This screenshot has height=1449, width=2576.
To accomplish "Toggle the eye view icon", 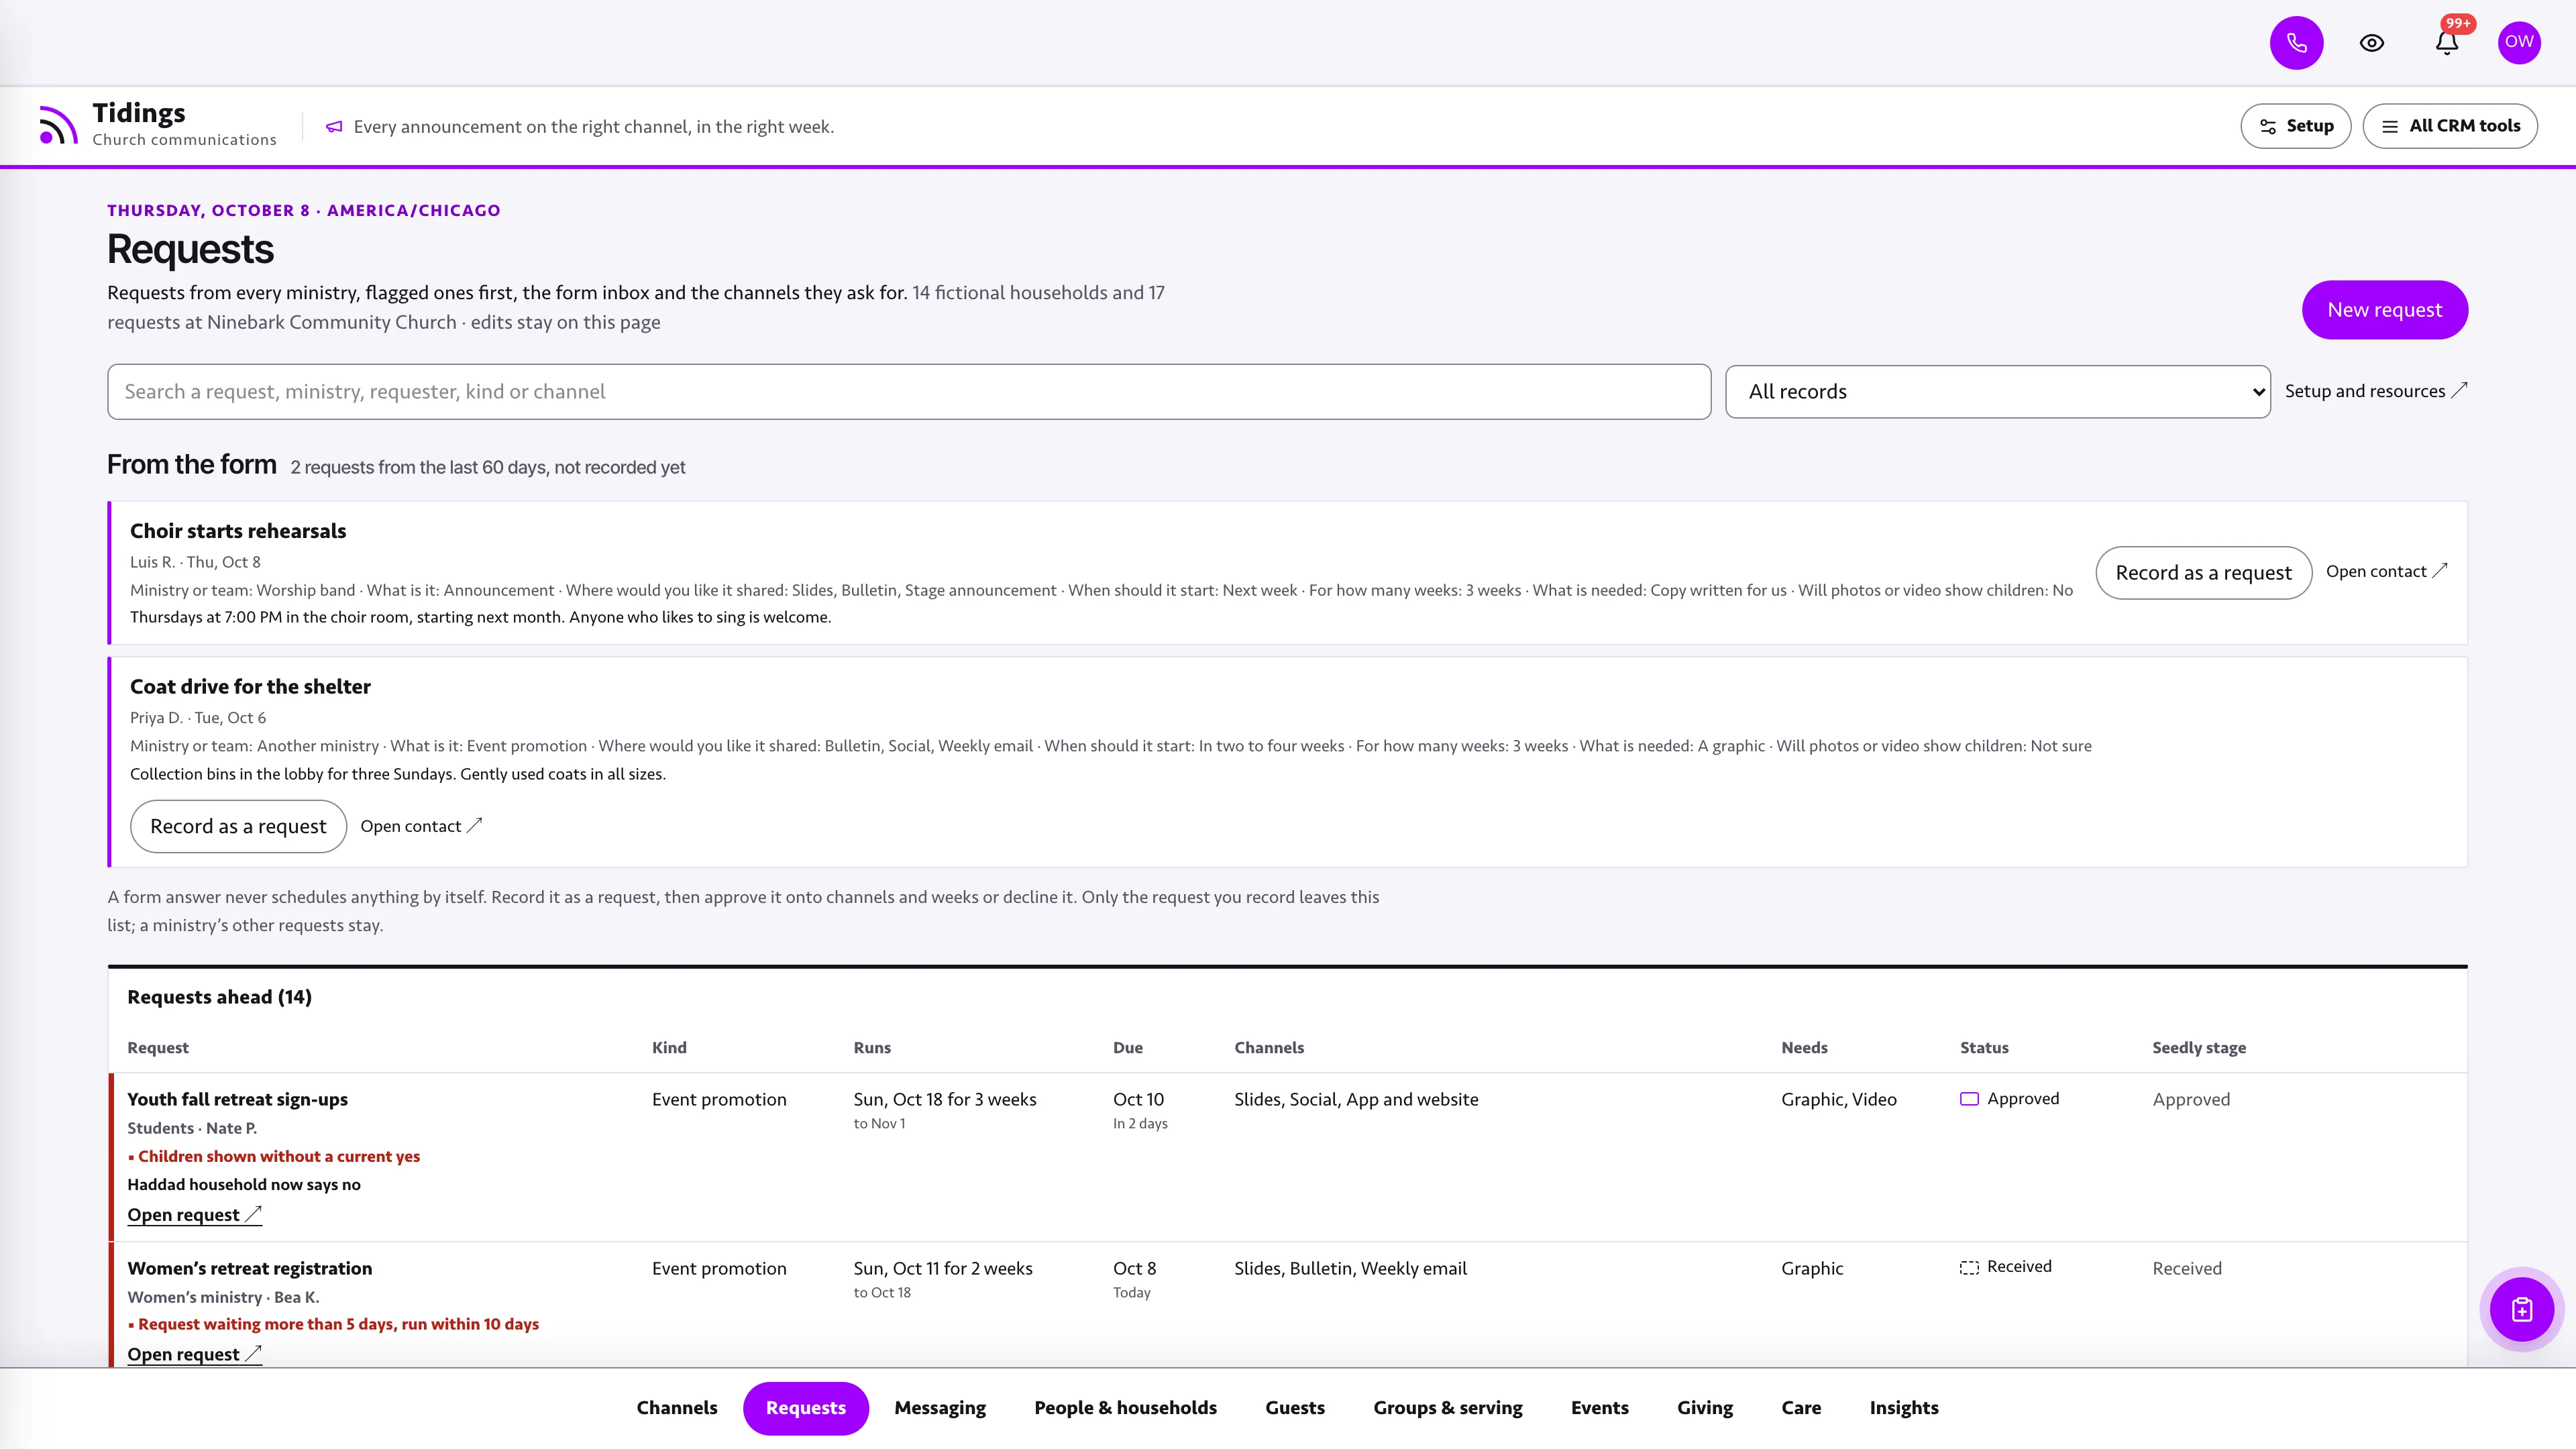I will click(2372, 43).
